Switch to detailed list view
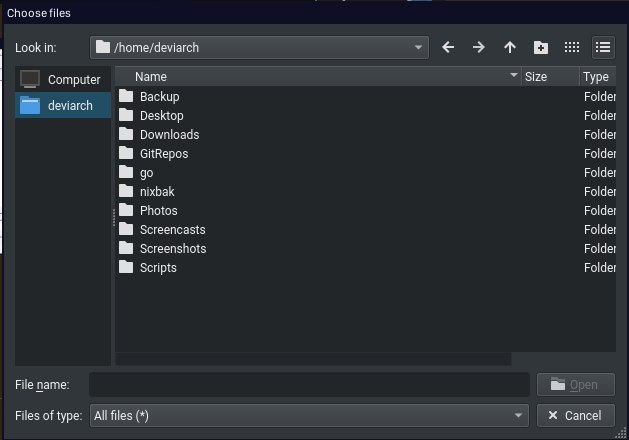This screenshot has width=629, height=440. [x=603, y=47]
